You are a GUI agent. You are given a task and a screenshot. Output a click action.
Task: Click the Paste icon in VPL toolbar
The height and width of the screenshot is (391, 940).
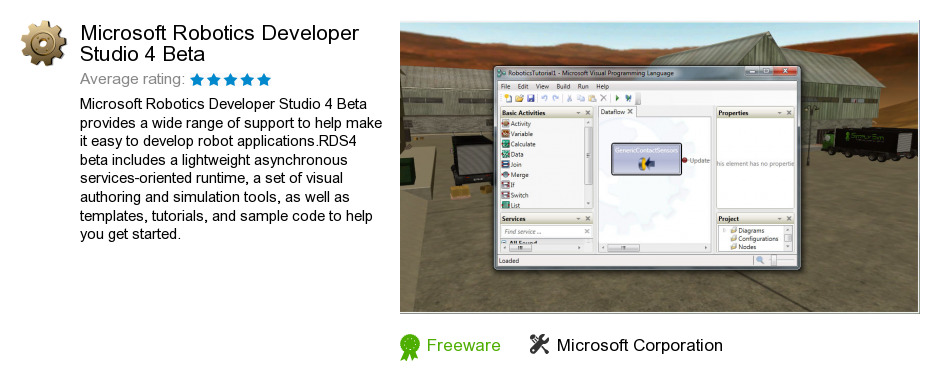pyautogui.click(x=592, y=98)
